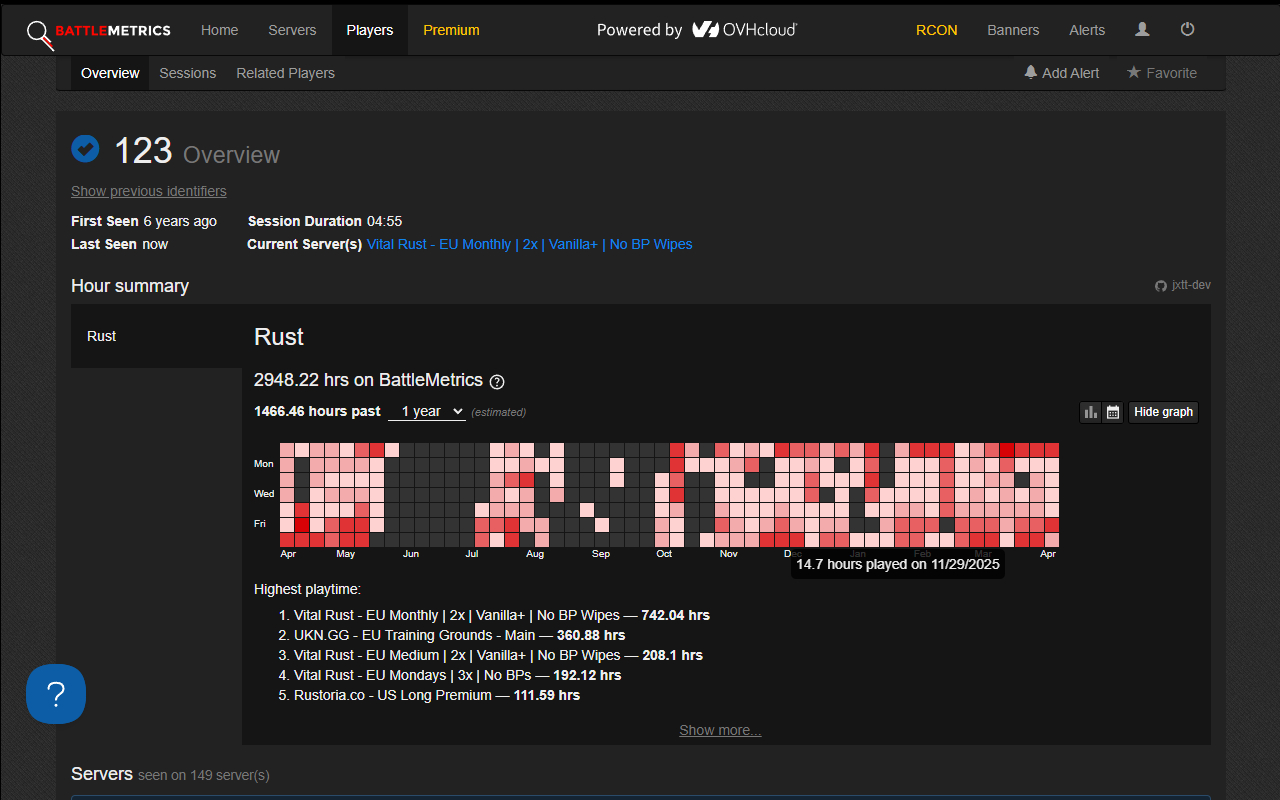Click the First Seen 6 years ago text
Screen dimensions: 1280x800
coord(144,221)
